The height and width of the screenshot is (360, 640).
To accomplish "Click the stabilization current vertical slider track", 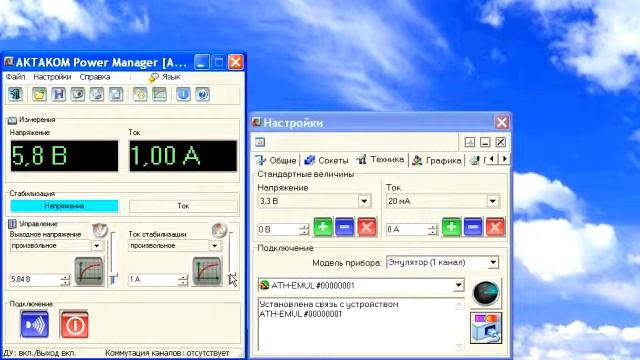I will click(x=231, y=255).
